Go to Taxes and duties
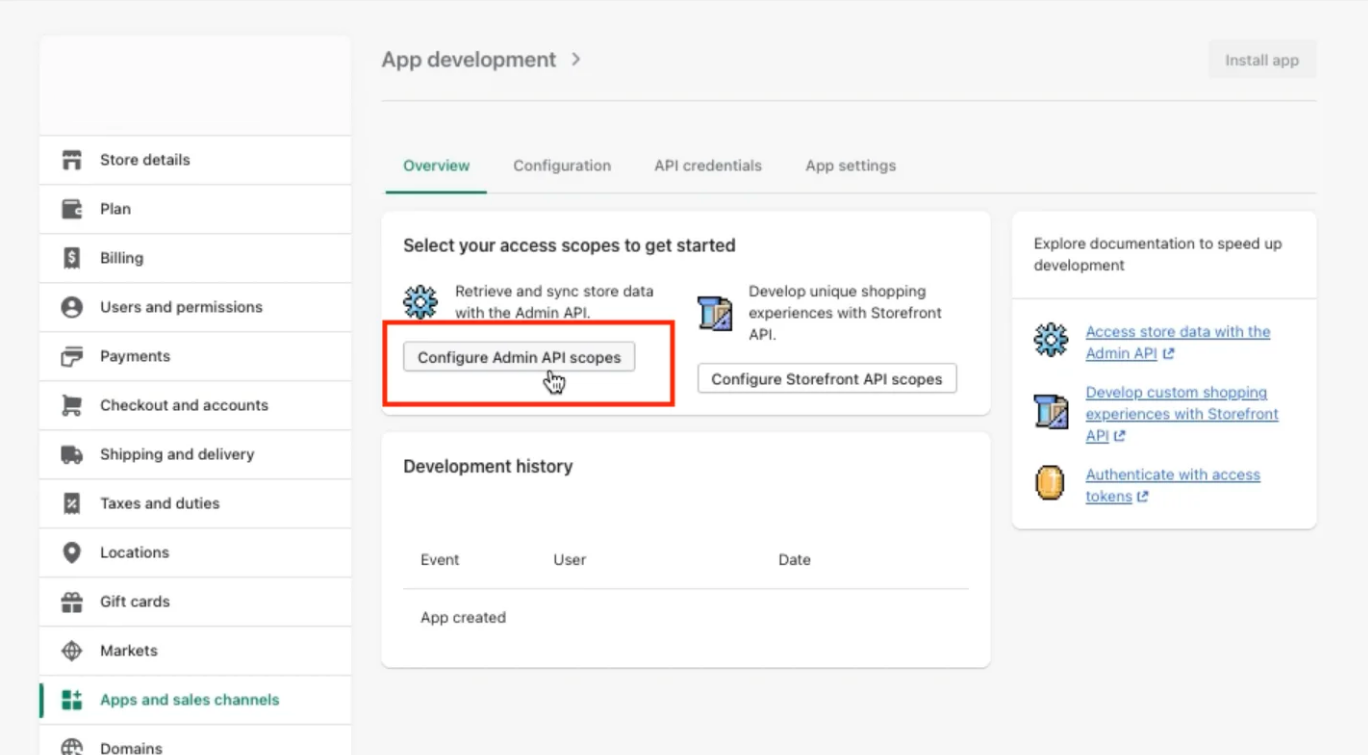The width and height of the screenshot is (1368, 755). pos(195,503)
